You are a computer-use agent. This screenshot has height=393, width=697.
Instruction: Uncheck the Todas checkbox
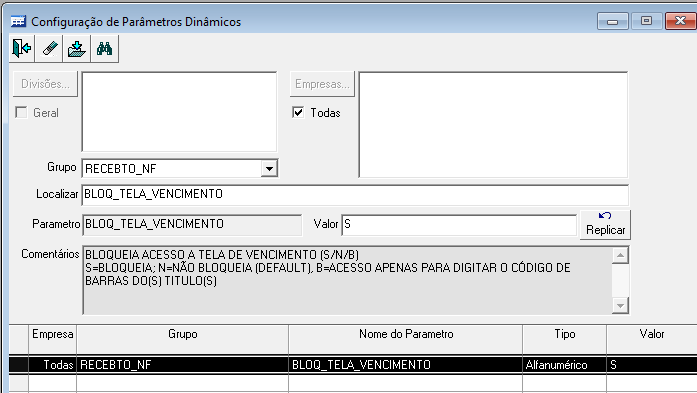pos(298,112)
